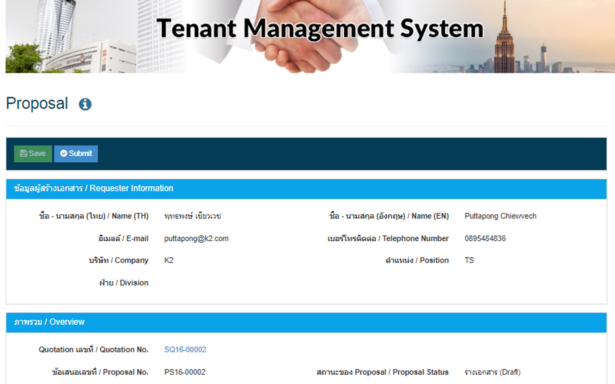Click the green Save button
Screen dimensions: 615x384
(x=33, y=153)
